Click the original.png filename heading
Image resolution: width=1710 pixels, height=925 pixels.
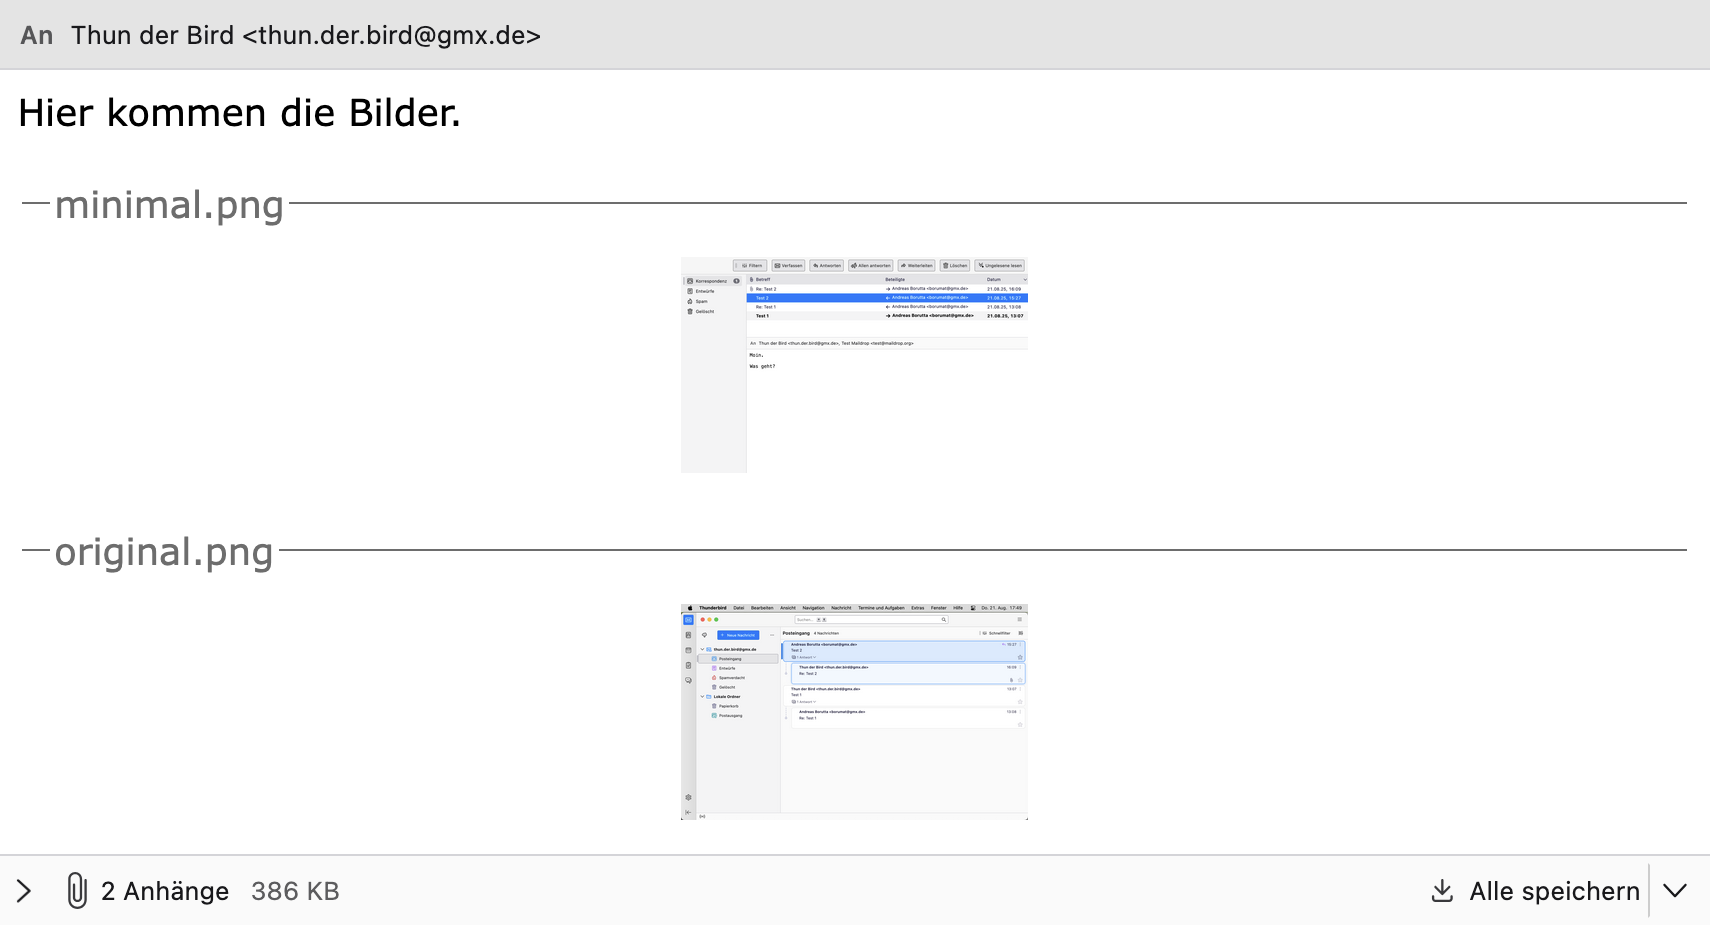click(x=164, y=552)
